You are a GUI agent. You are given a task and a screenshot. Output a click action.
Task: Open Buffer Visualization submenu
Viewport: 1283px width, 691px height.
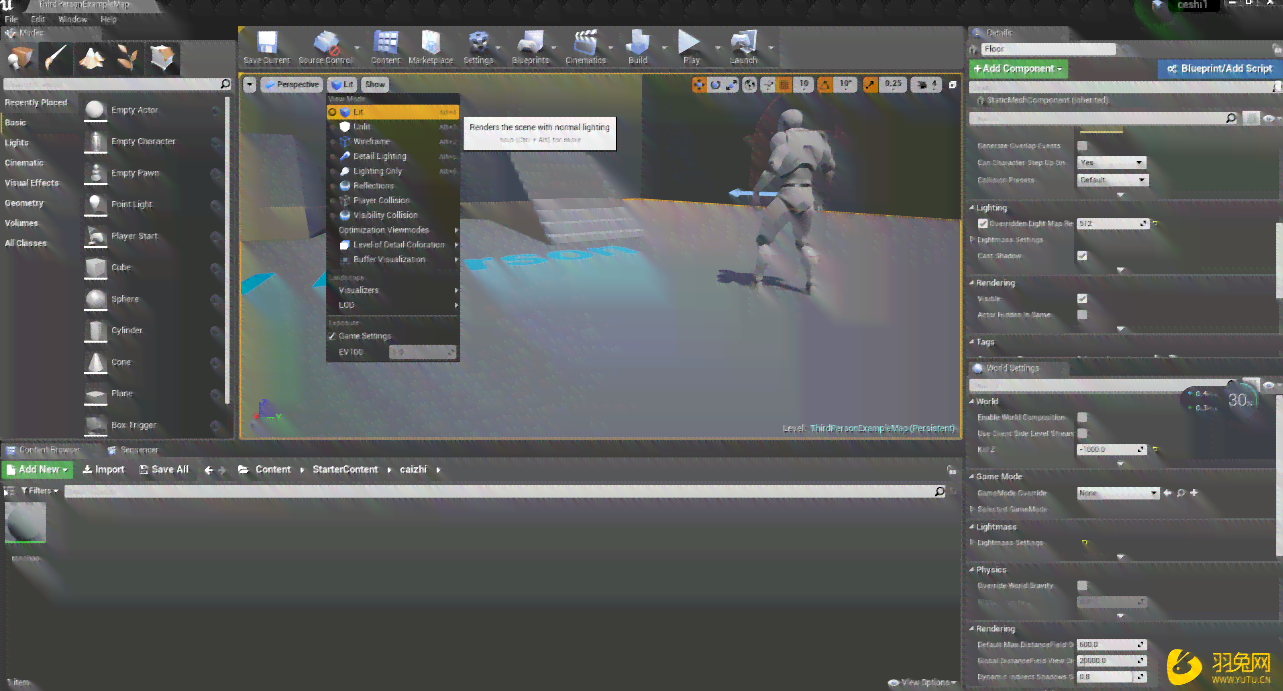393,259
